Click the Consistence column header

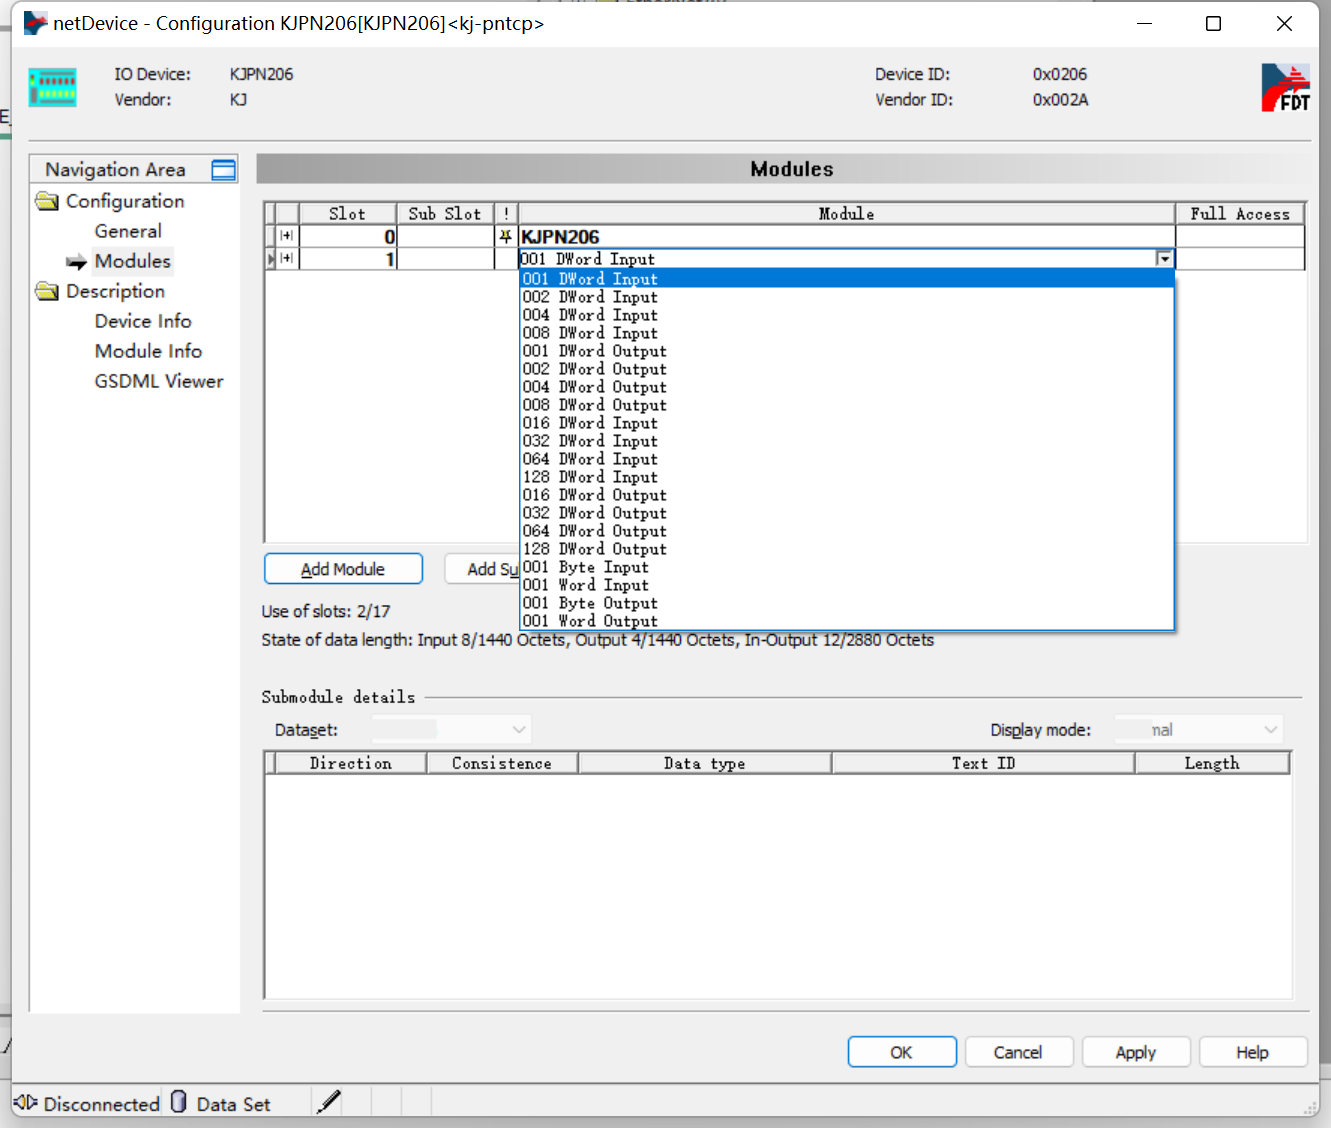(502, 763)
